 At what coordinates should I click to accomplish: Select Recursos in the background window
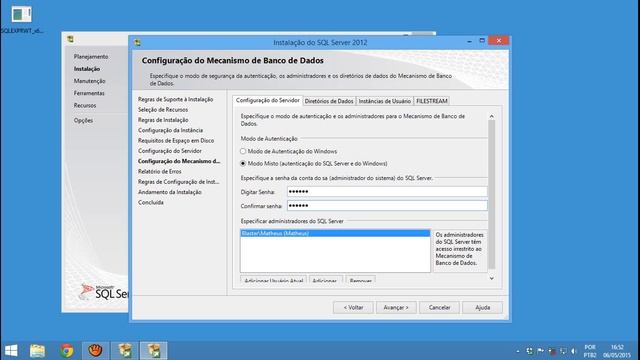click(x=85, y=105)
